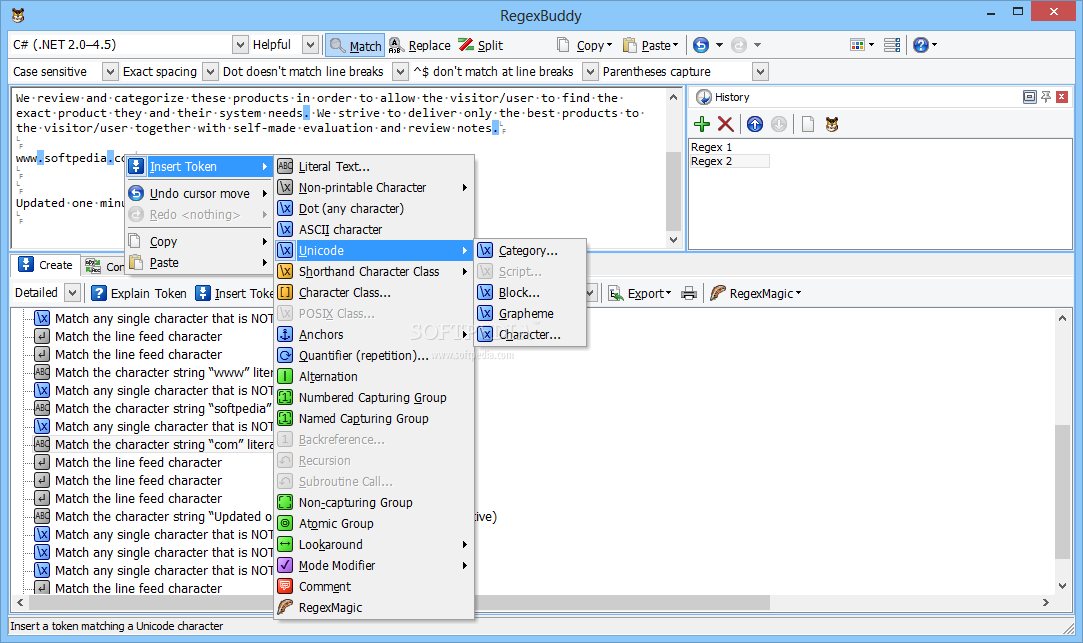Maximize the History panel
The height and width of the screenshot is (643, 1083).
pyautogui.click(x=1029, y=97)
